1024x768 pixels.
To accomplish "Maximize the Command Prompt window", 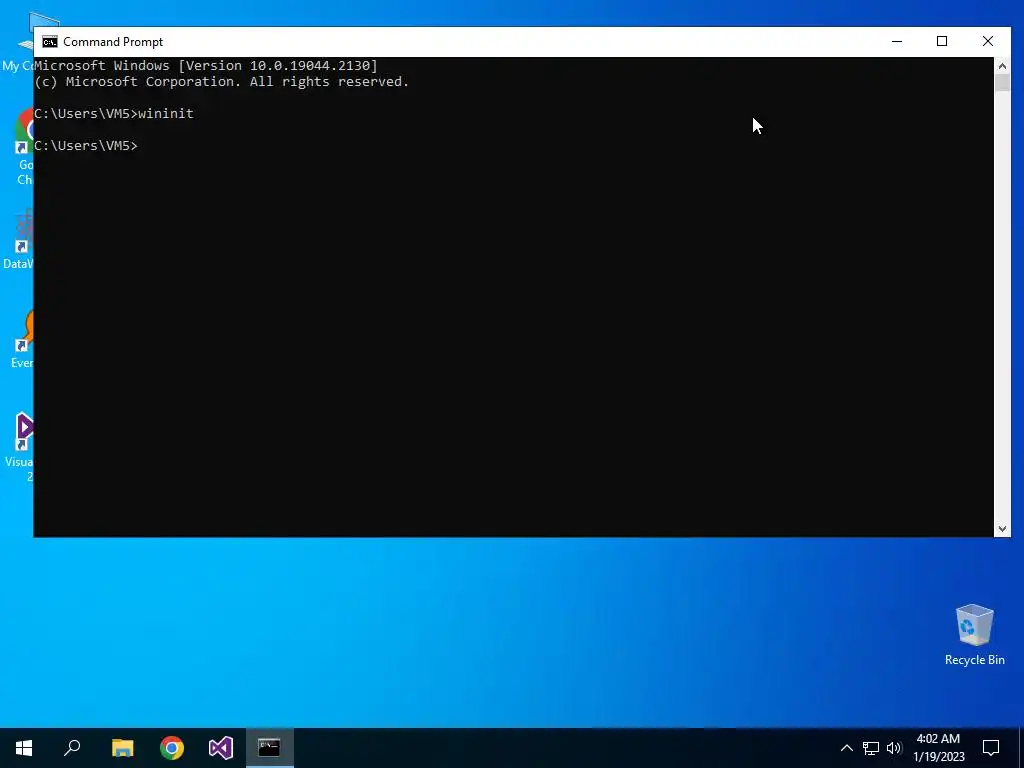I will tap(942, 41).
